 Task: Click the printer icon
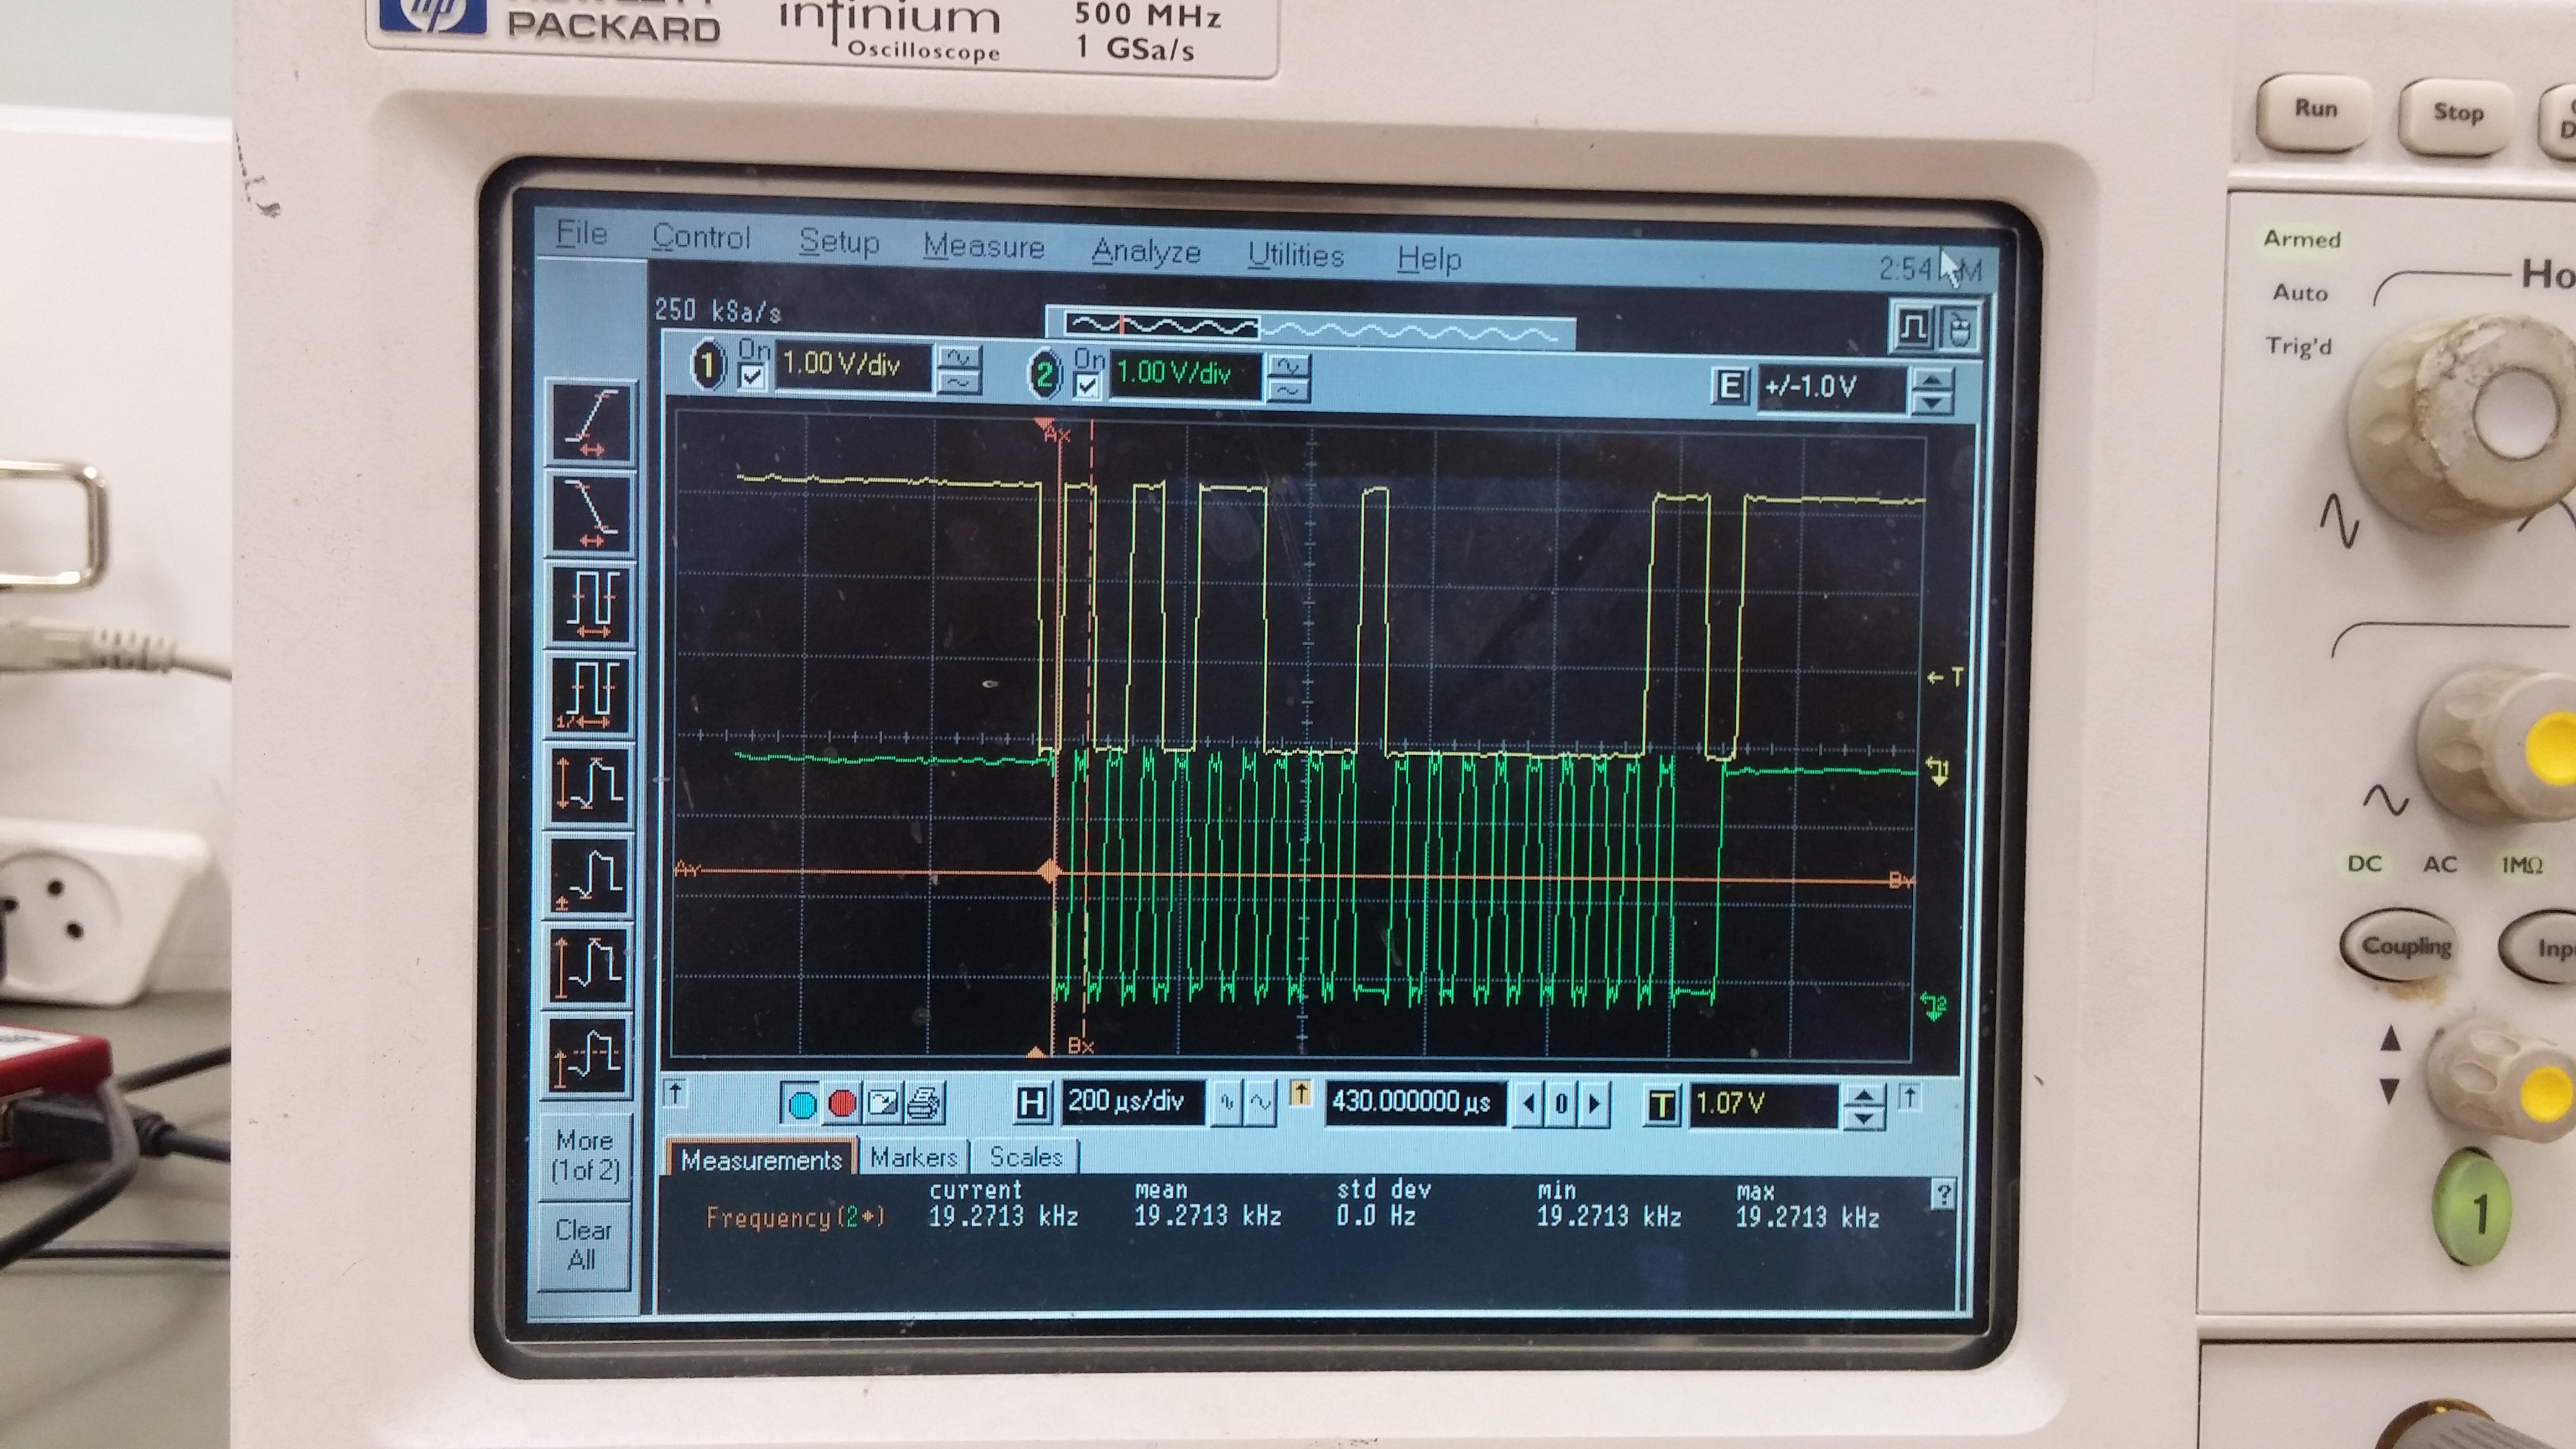point(924,1104)
